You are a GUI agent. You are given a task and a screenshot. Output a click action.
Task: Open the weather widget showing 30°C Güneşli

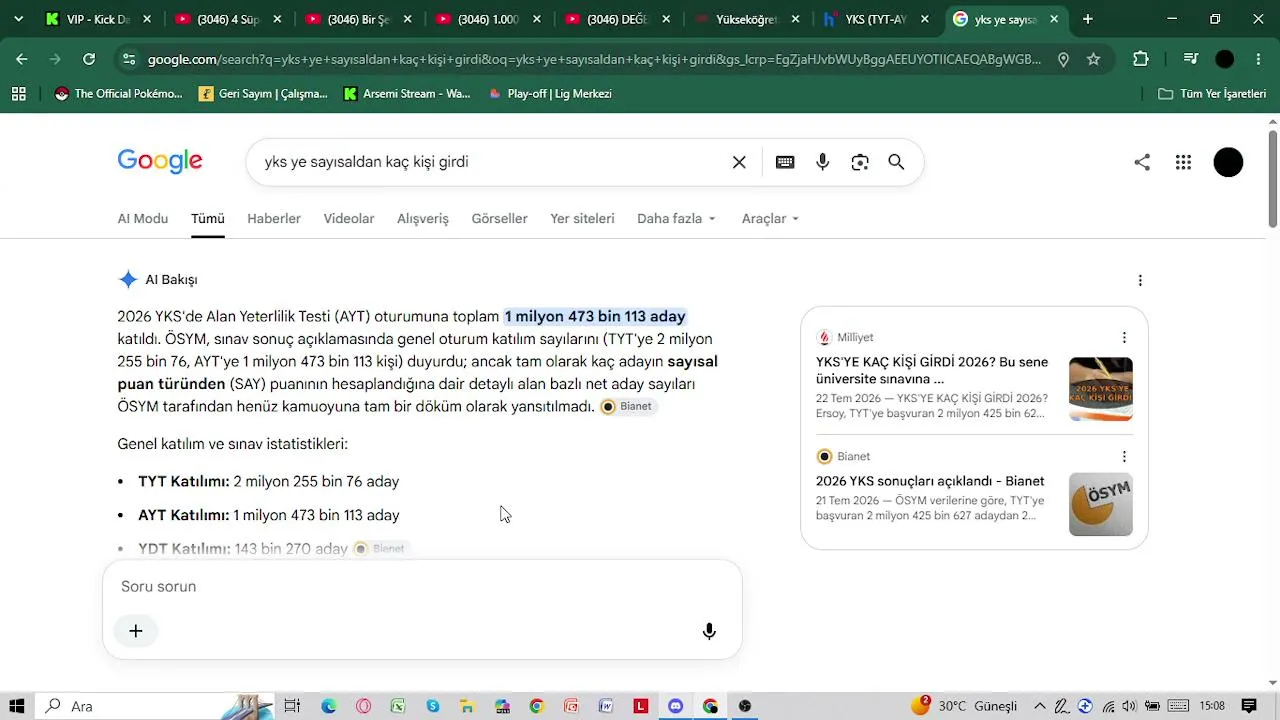tap(963, 706)
